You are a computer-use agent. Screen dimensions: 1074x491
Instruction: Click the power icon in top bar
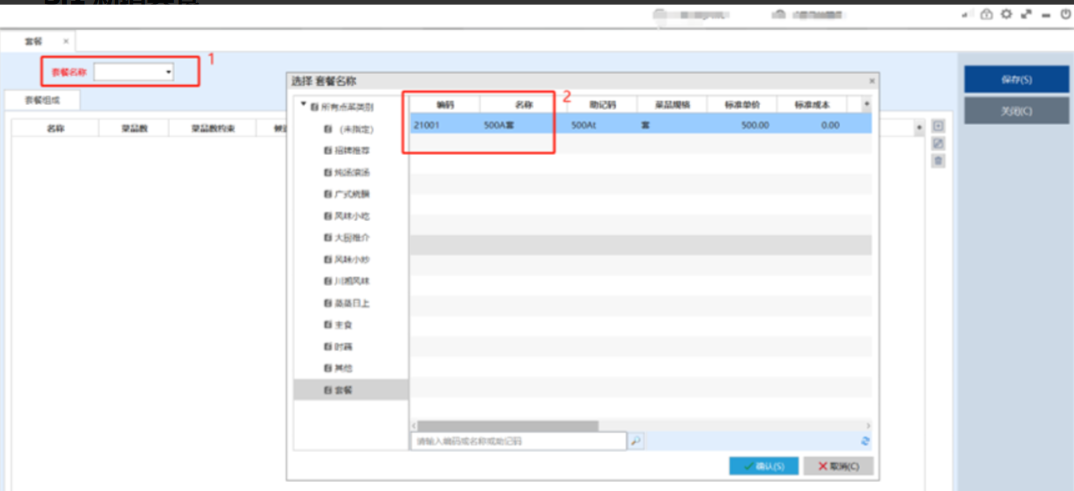point(1064,15)
